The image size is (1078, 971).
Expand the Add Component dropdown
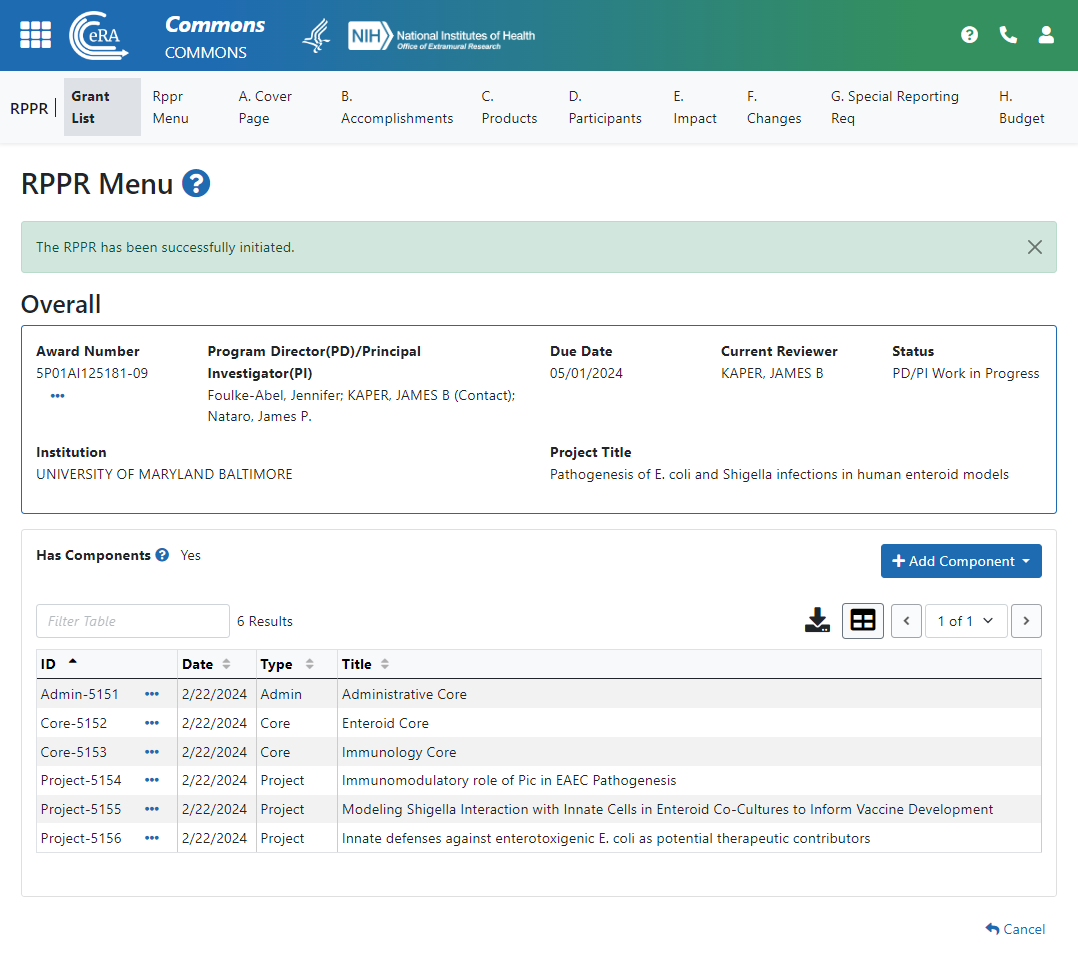[961, 561]
